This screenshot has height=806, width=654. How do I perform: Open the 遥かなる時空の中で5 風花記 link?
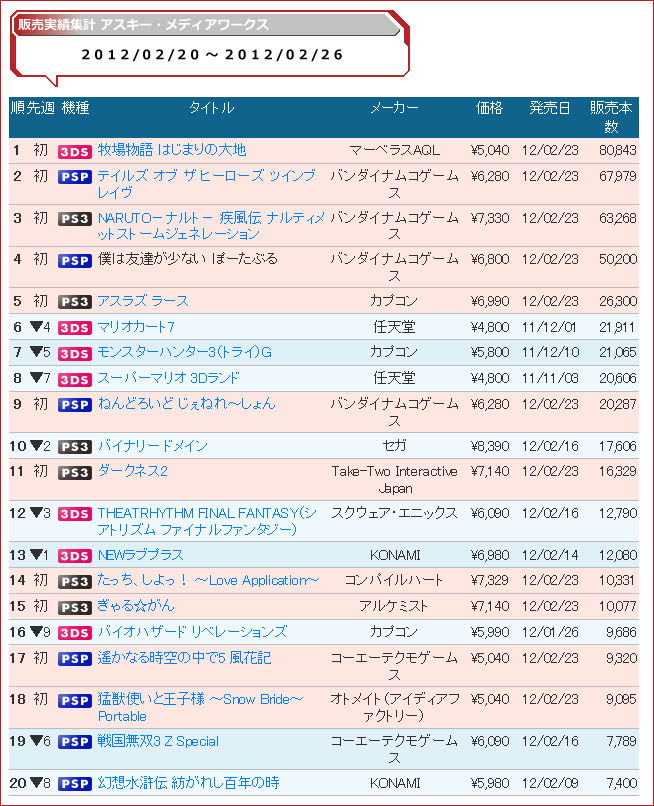click(x=184, y=658)
